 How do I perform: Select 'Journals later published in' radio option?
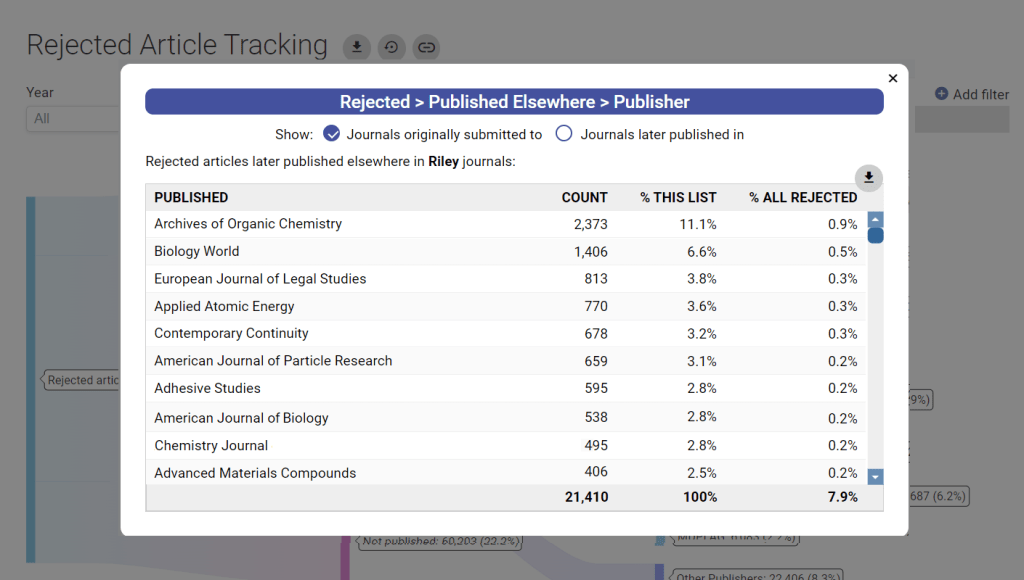click(x=564, y=134)
